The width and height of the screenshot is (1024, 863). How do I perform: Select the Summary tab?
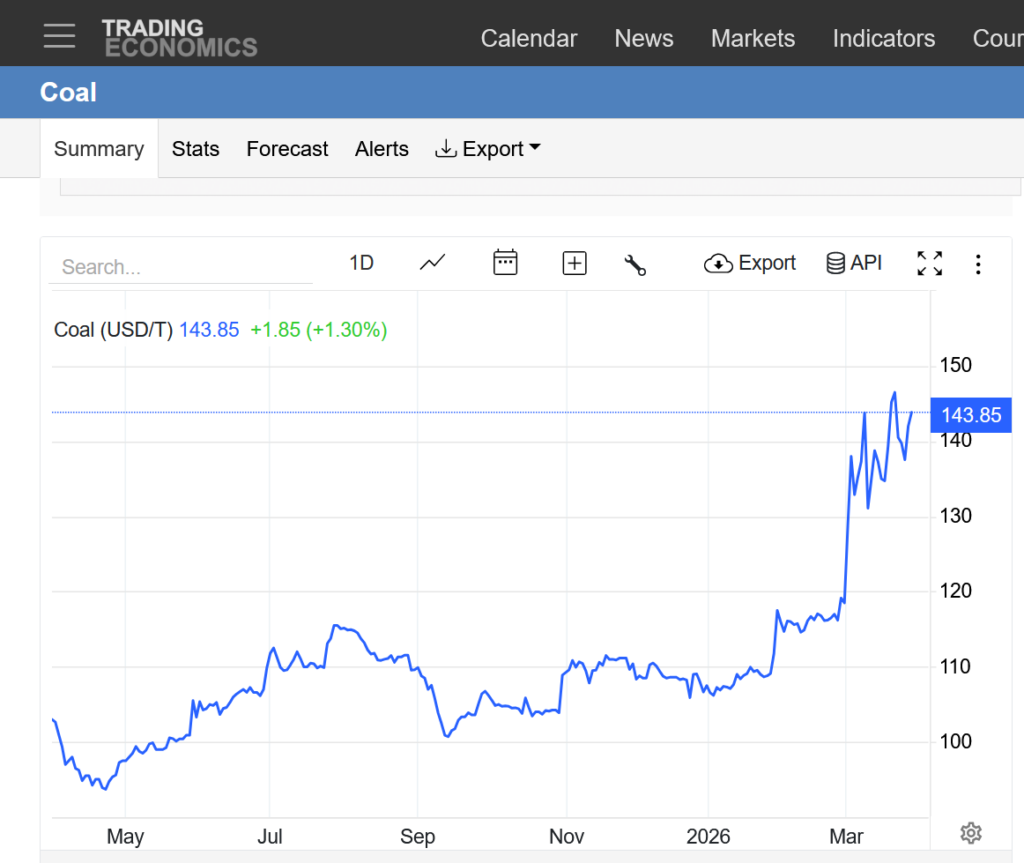tap(98, 149)
